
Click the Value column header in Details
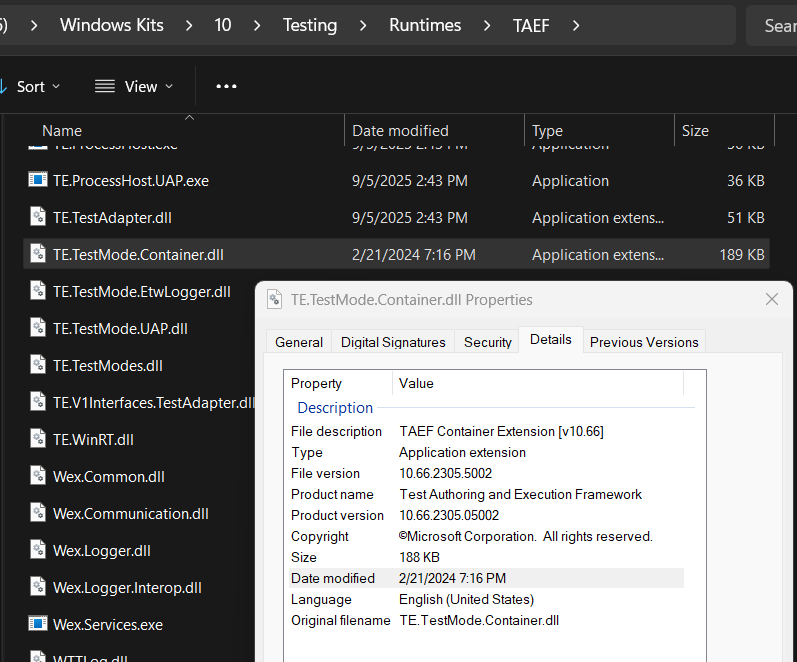click(538, 383)
